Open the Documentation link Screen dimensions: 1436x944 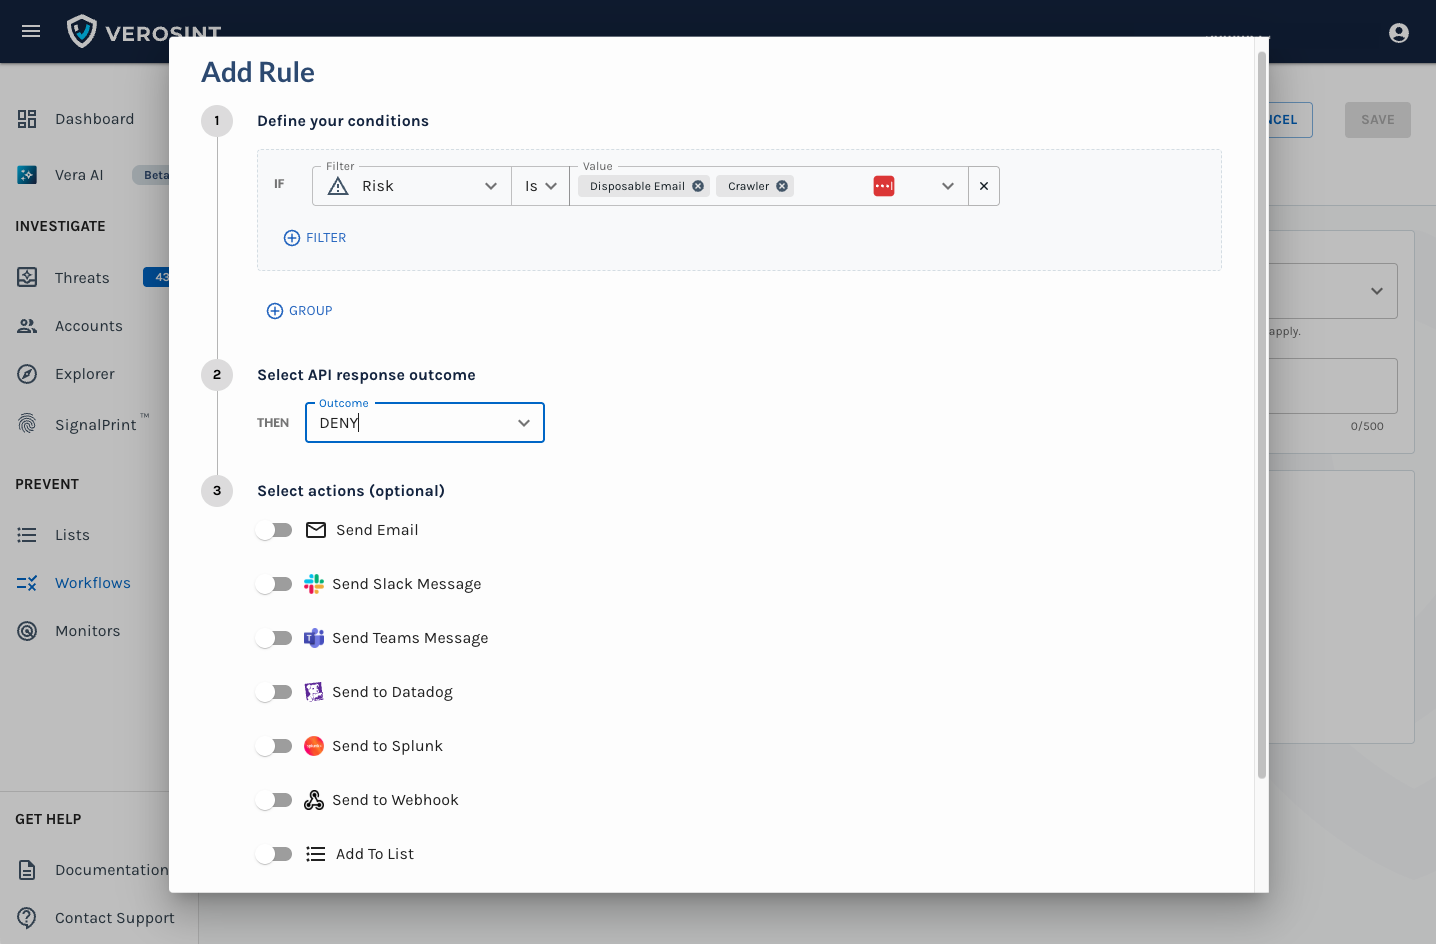point(112,870)
